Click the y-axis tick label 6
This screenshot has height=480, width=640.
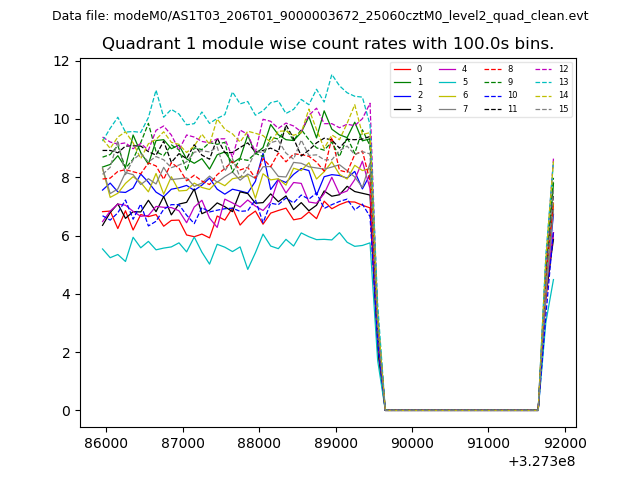pos(66,236)
